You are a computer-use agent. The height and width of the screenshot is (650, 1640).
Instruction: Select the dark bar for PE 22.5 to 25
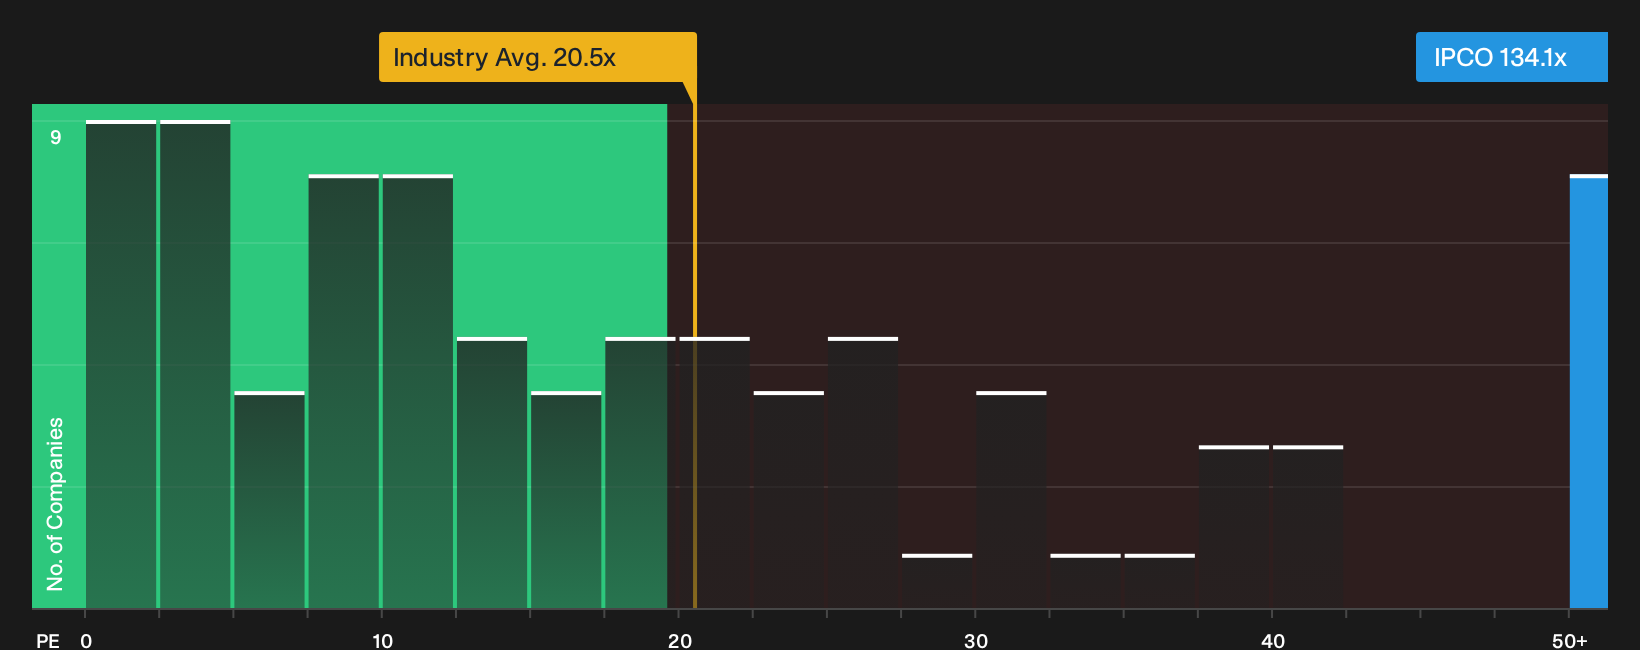(x=789, y=499)
